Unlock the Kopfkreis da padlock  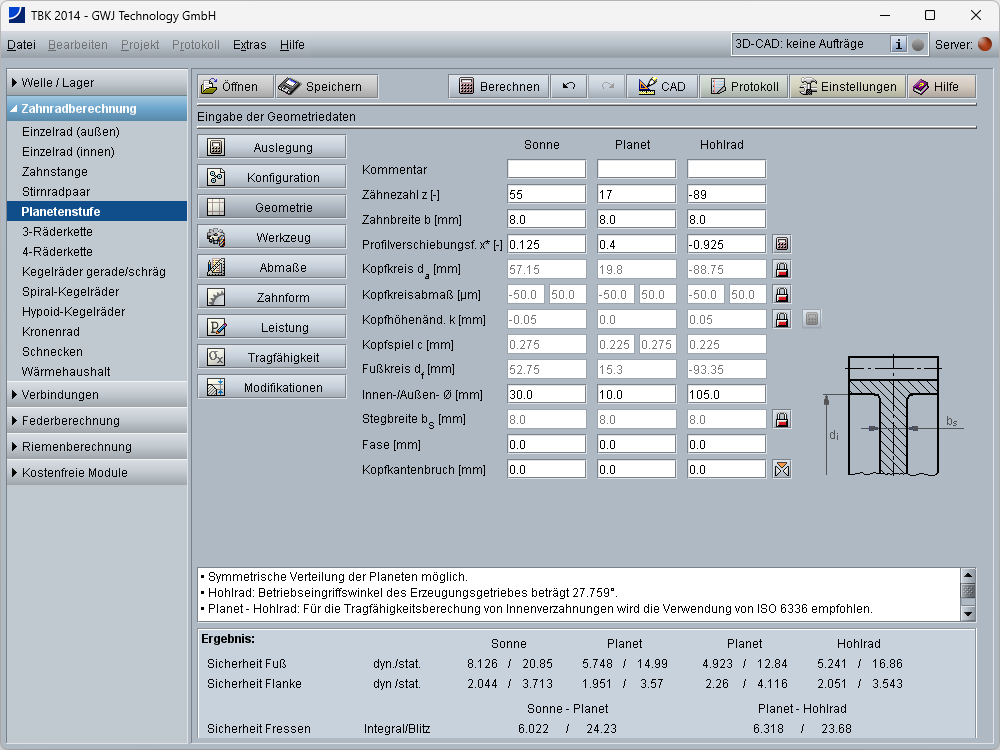click(782, 269)
